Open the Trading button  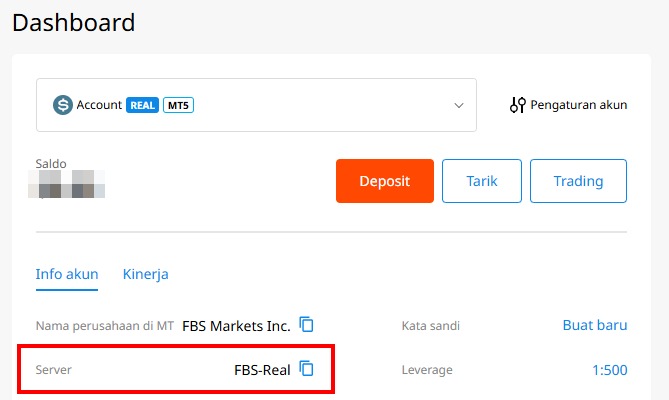[x=578, y=181]
